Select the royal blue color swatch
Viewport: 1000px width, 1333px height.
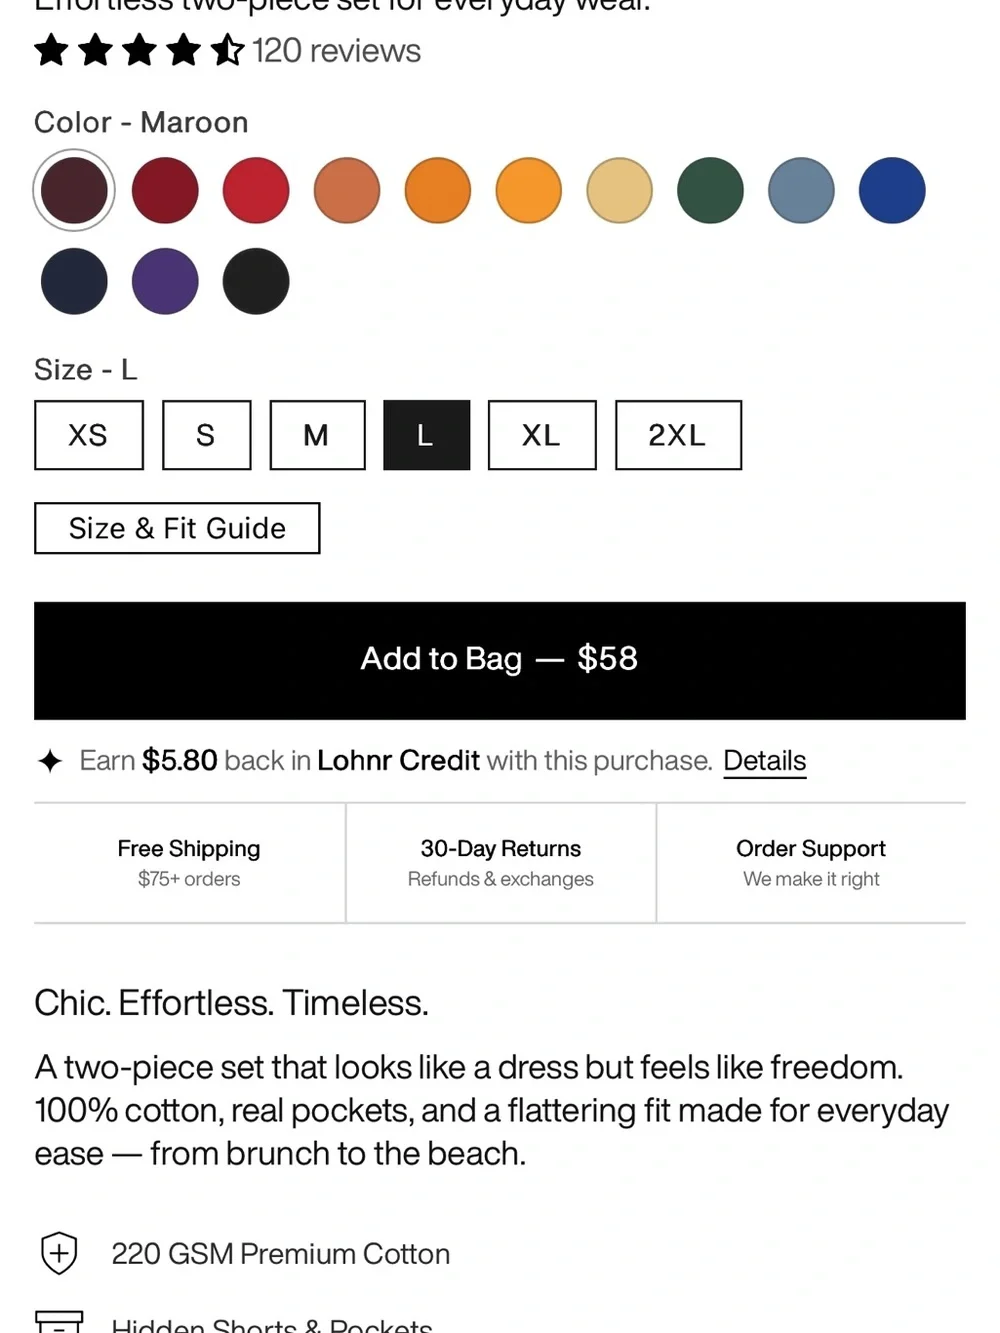point(892,190)
